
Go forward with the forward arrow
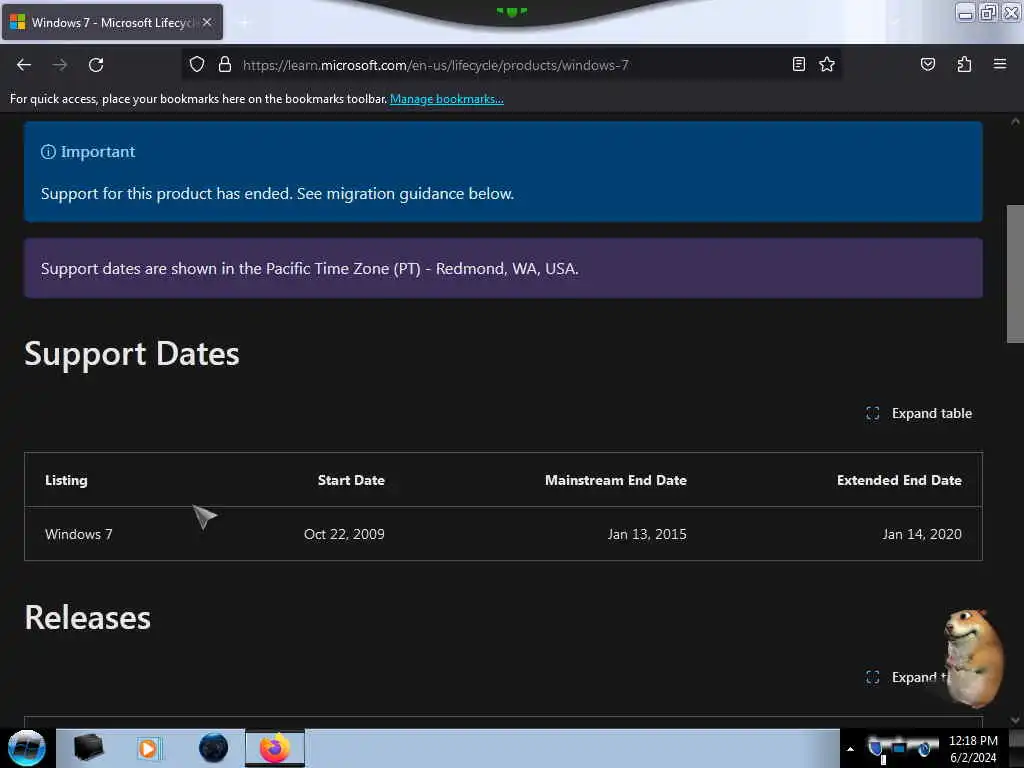pos(60,65)
